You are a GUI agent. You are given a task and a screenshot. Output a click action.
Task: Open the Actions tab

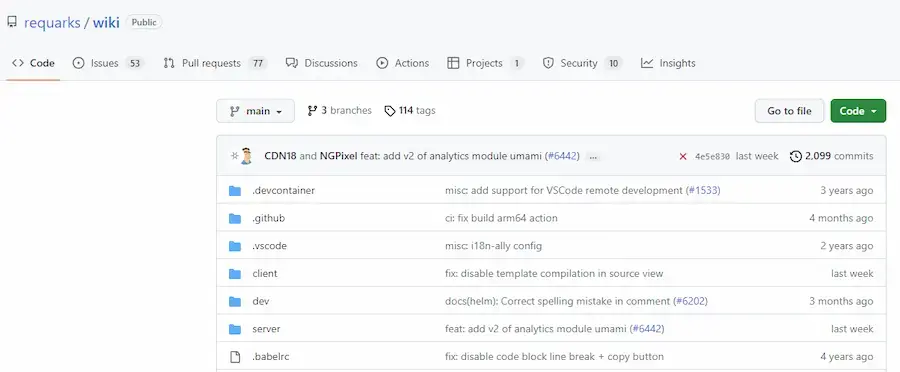pyautogui.click(x=403, y=63)
